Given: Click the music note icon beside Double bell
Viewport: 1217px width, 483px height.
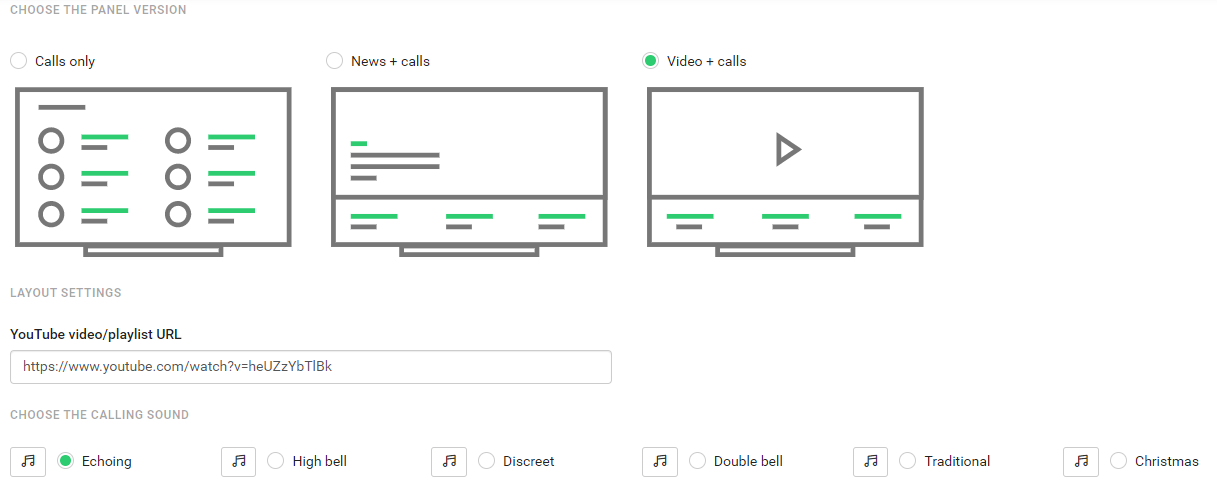Looking at the screenshot, I should [x=660, y=461].
